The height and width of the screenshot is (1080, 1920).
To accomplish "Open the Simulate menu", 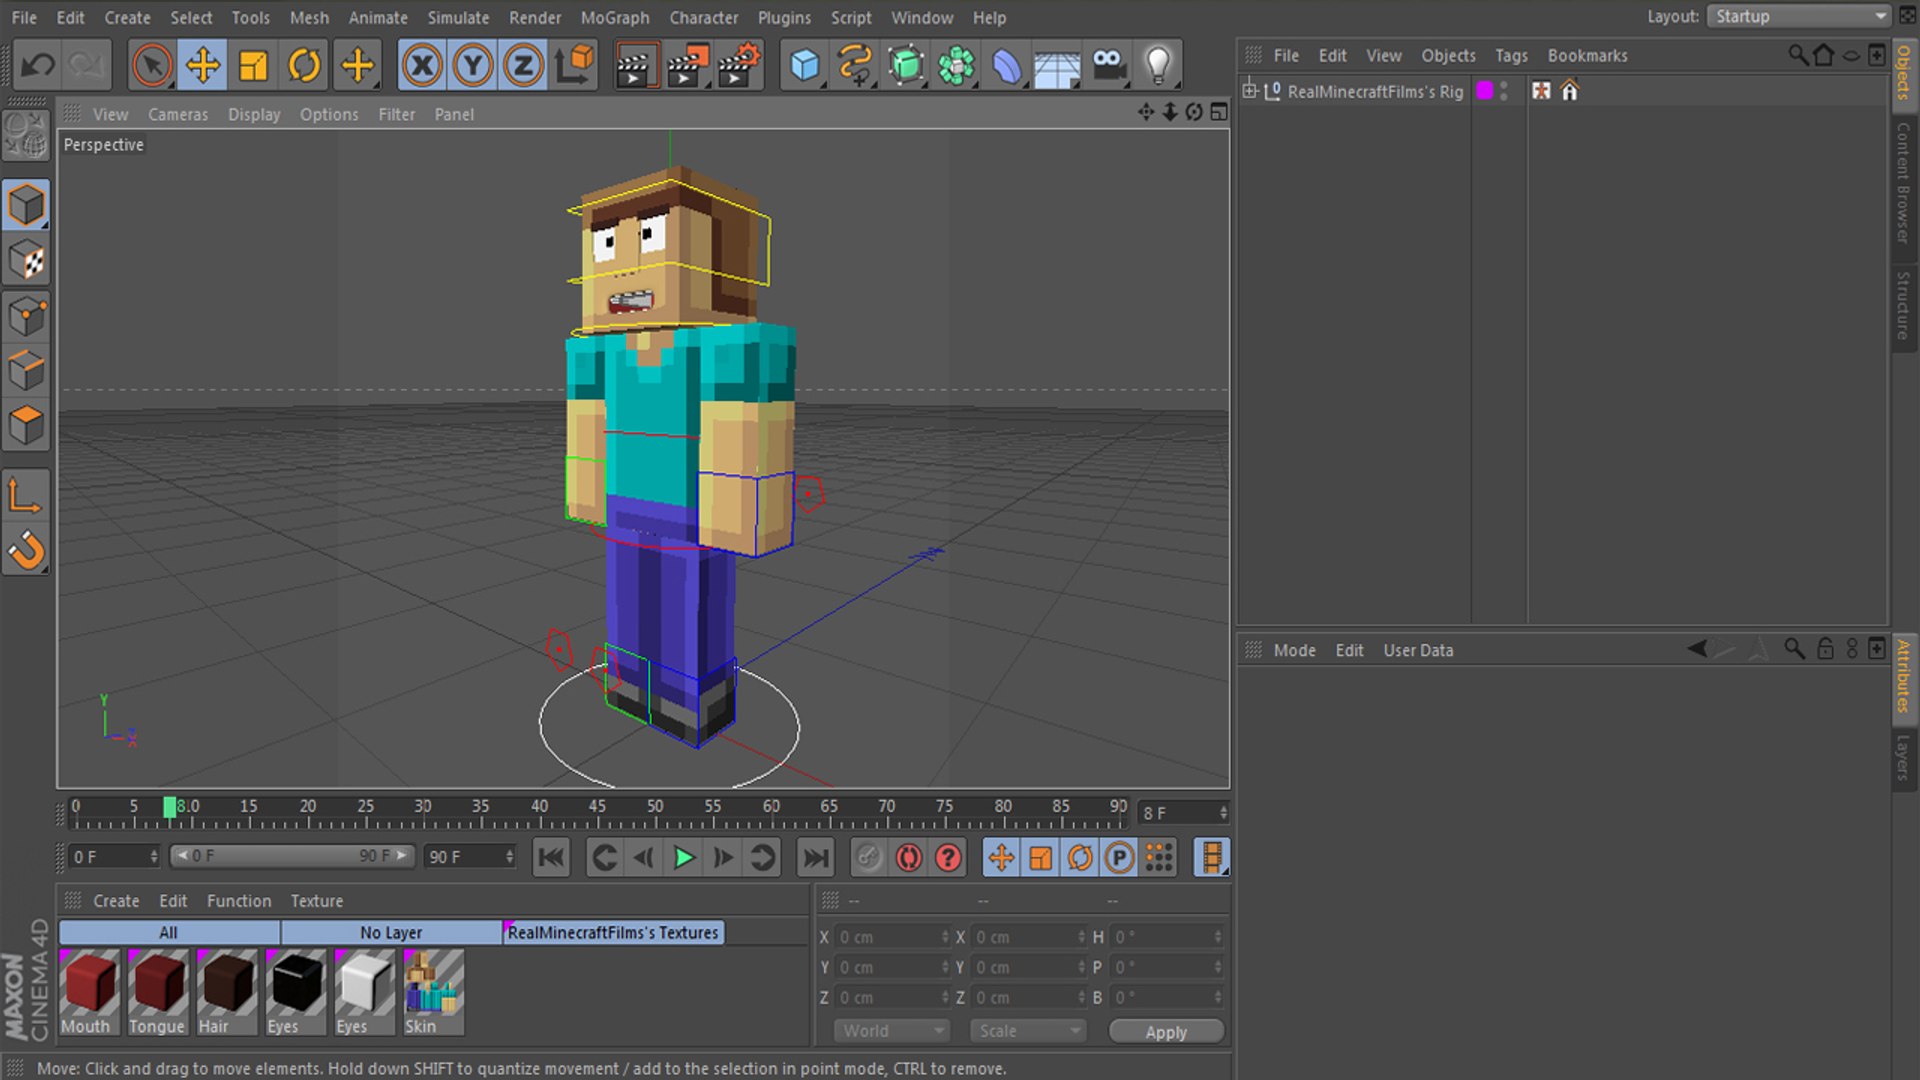I will point(458,18).
